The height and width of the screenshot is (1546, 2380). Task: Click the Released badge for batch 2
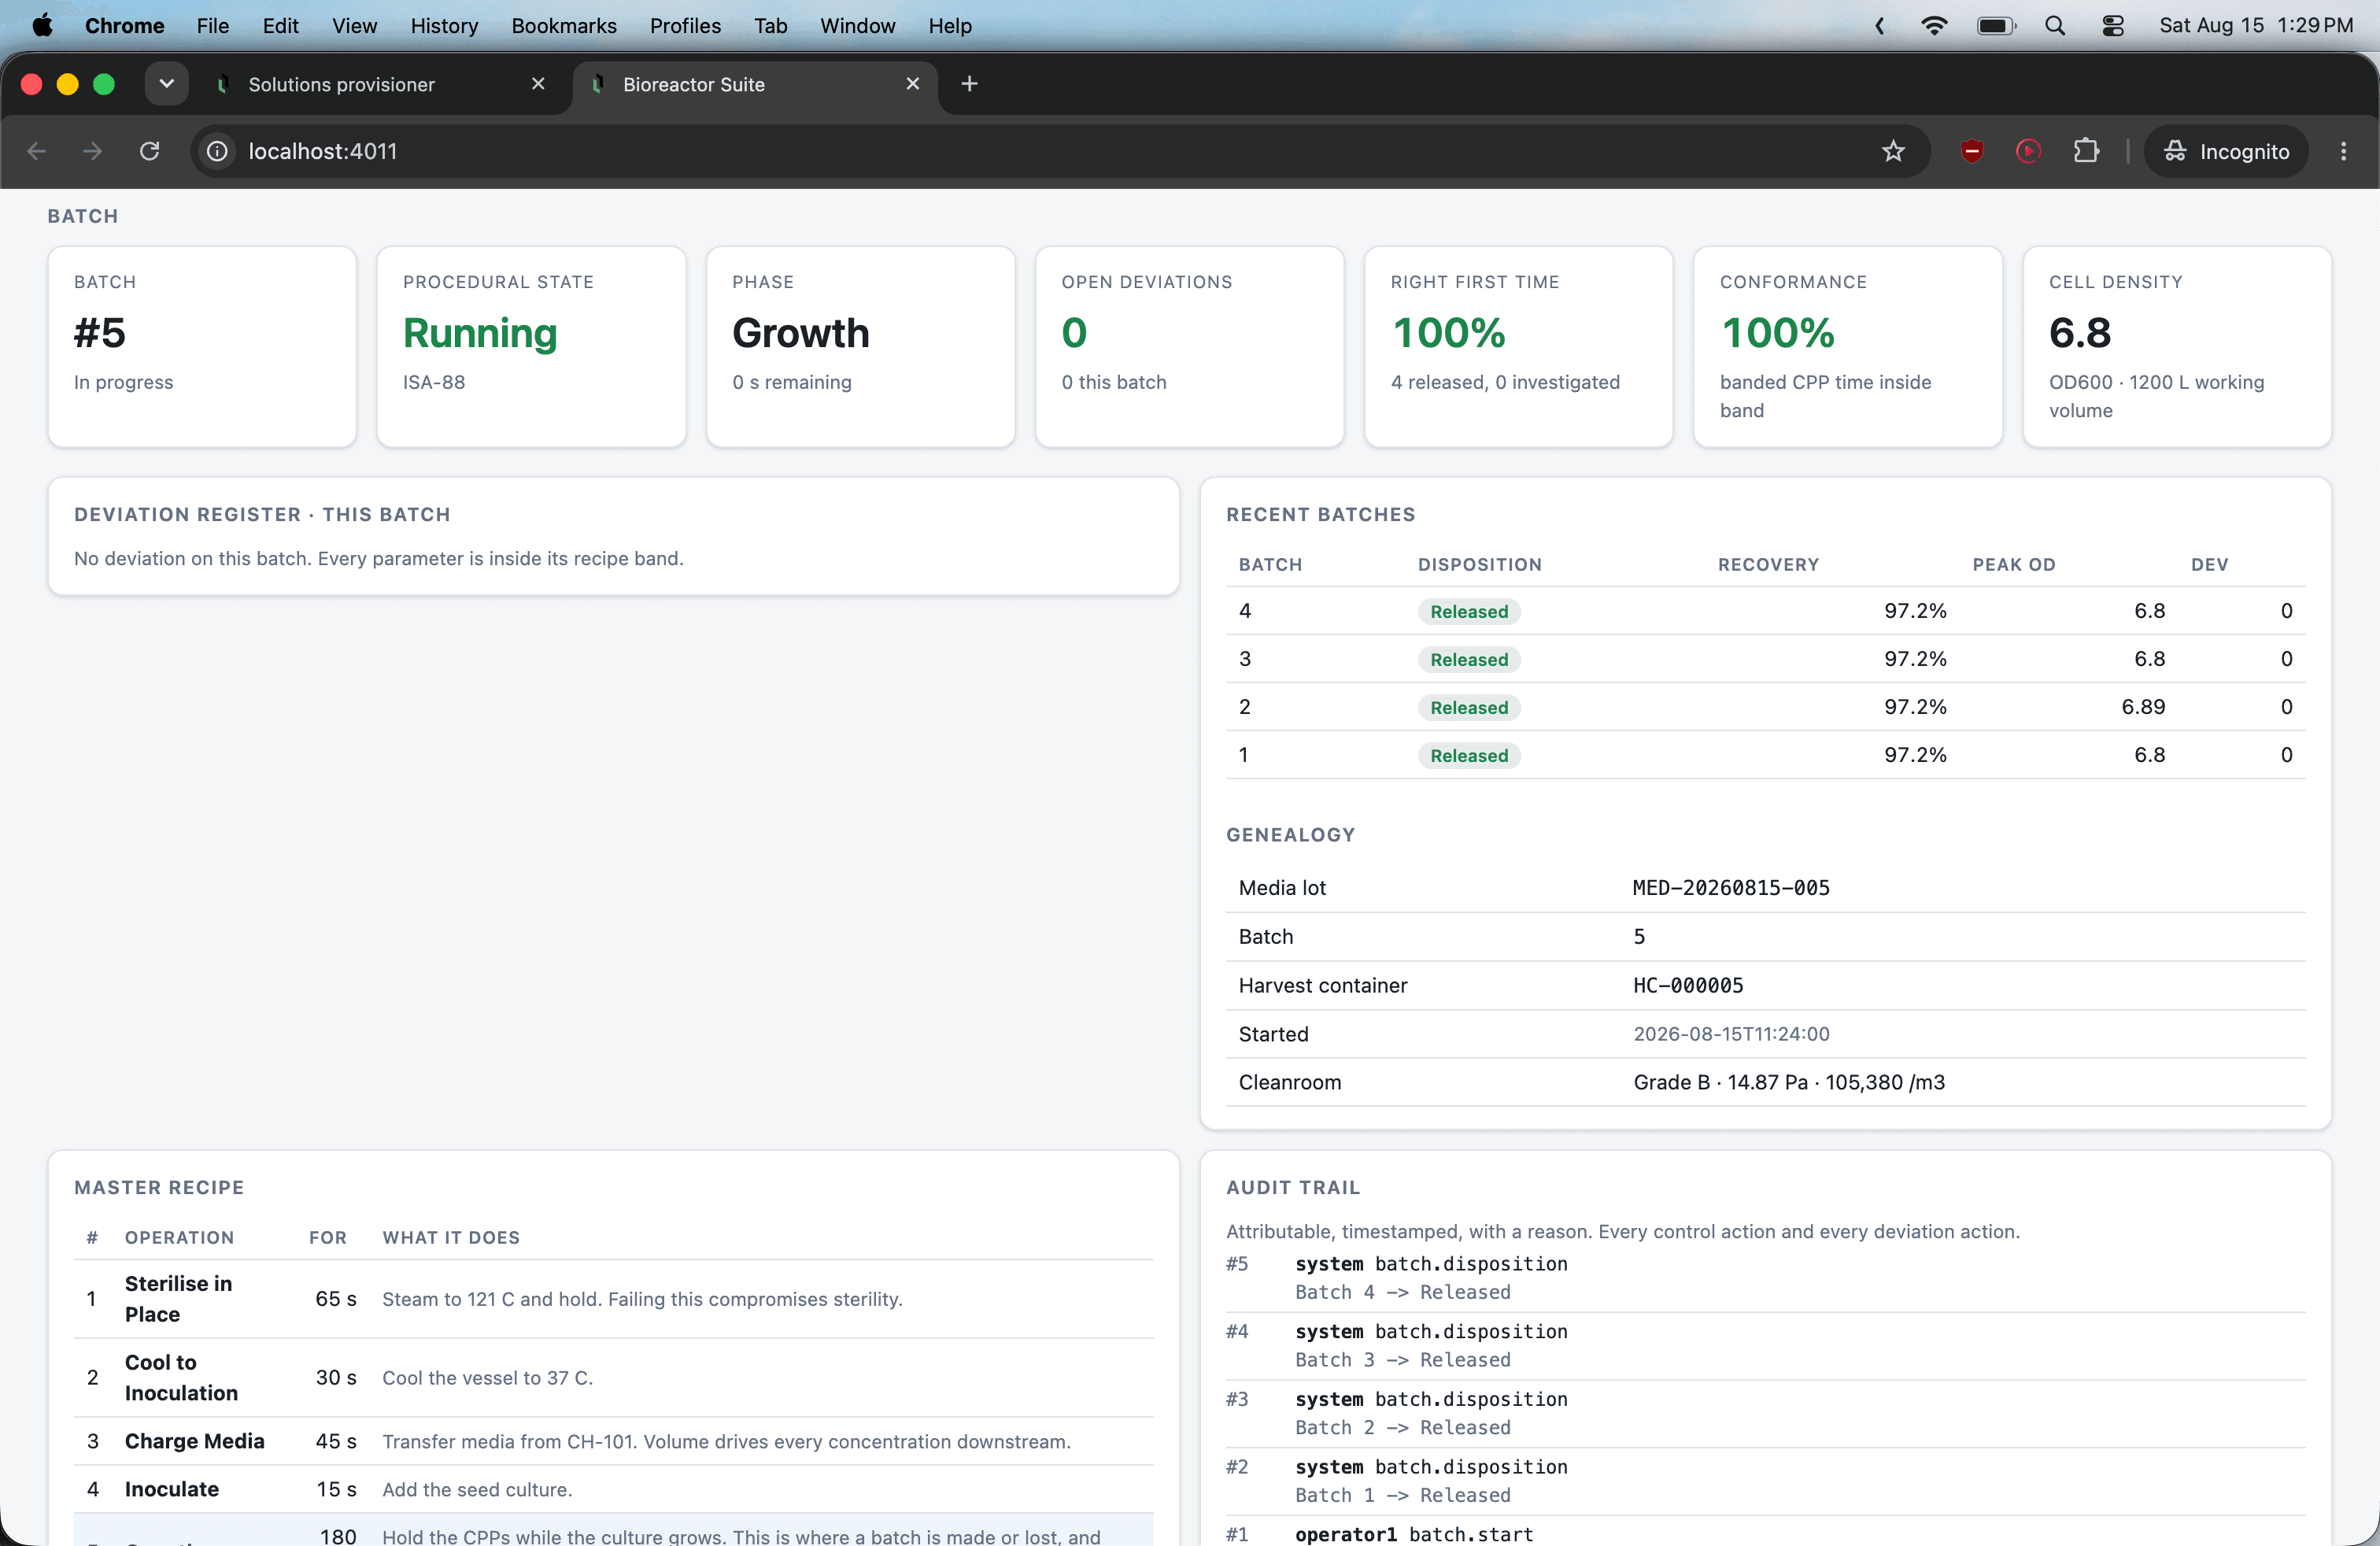point(1469,707)
